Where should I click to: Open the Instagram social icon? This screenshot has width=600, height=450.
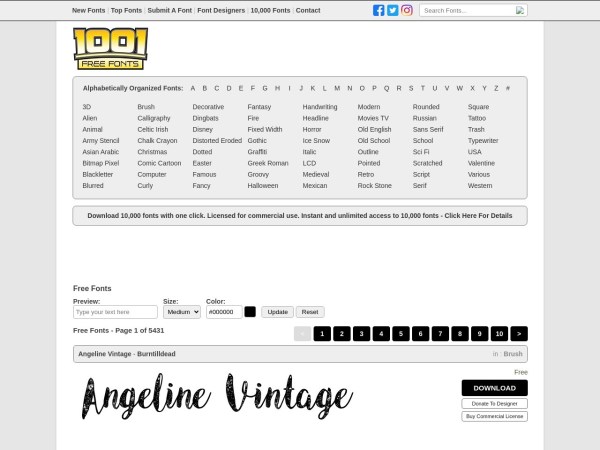tap(407, 10)
